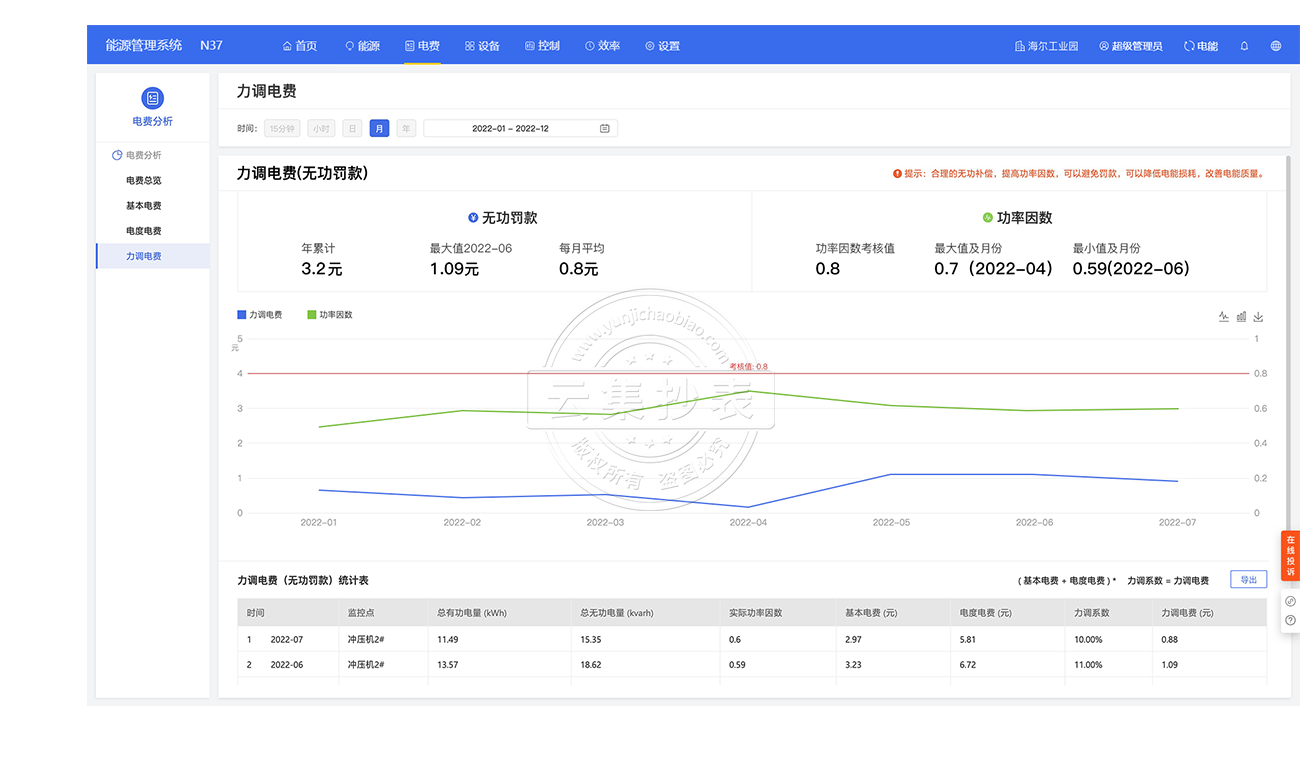Image resolution: width=1300 pixels, height=760 pixels.
Task: Select 日 time granularity
Action: coord(352,128)
